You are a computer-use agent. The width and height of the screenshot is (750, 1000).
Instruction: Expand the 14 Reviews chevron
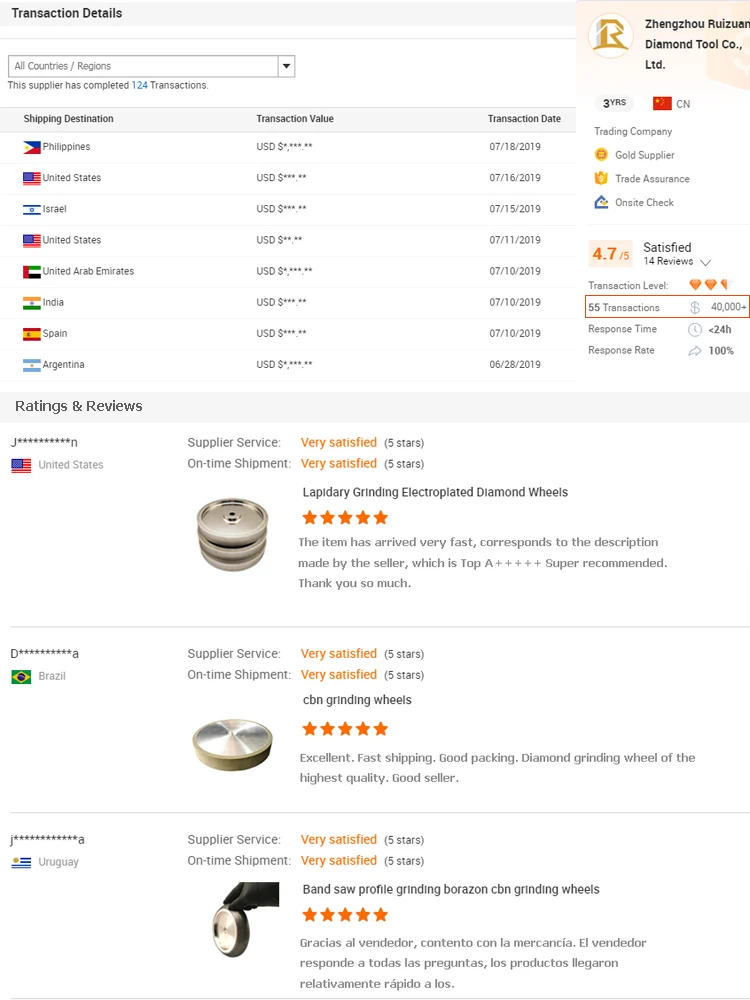tap(706, 262)
